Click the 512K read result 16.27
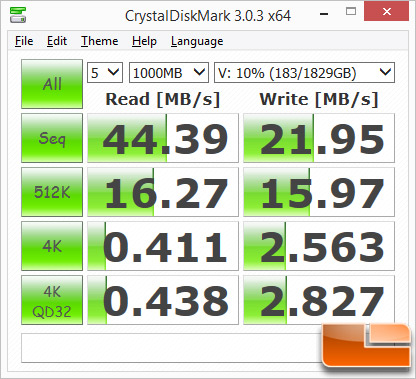Viewport: 416px width, 379px height. click(163, 192)
